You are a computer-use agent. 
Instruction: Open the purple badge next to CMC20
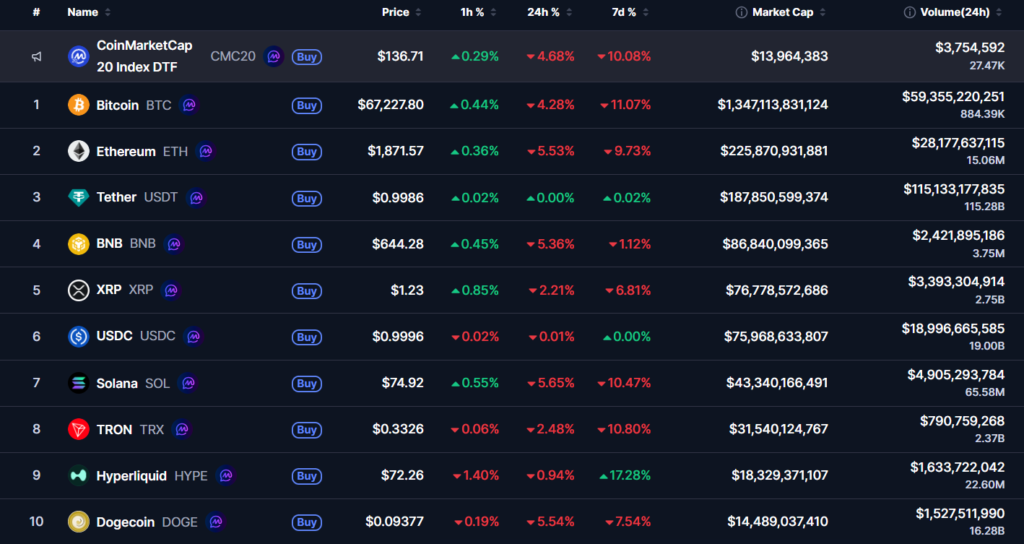tap(274, 56)
